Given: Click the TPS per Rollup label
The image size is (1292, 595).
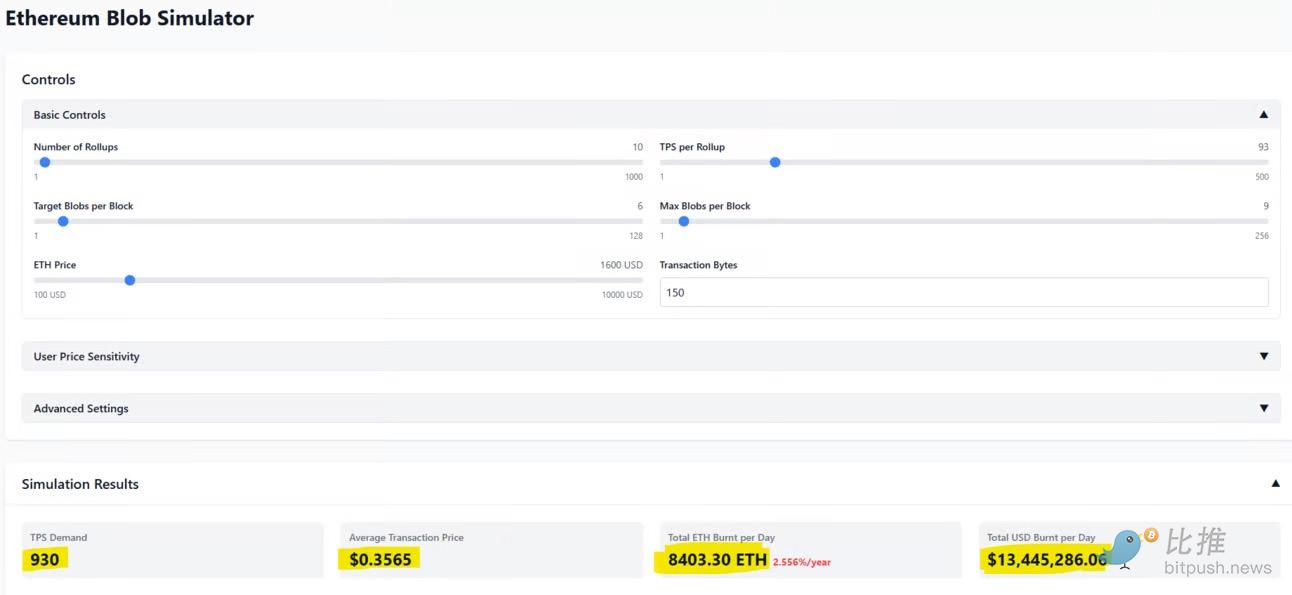Looking at the screenshot, I should [x=692, y=147].
